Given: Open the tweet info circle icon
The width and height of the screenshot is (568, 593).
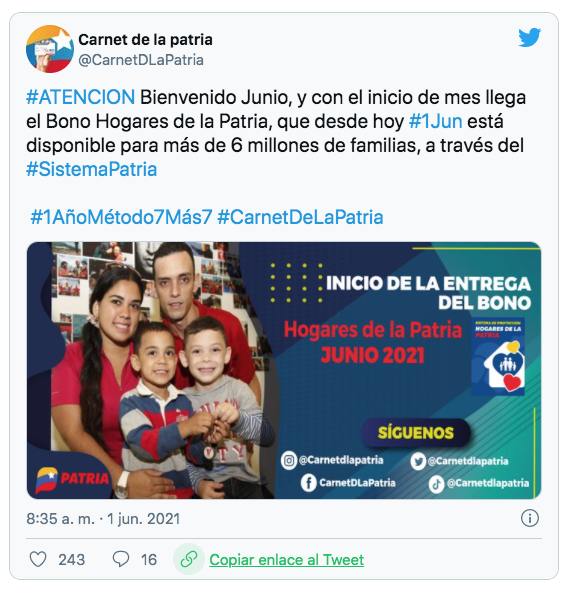Looking at the screenshot, I should (x=529, y=518).
